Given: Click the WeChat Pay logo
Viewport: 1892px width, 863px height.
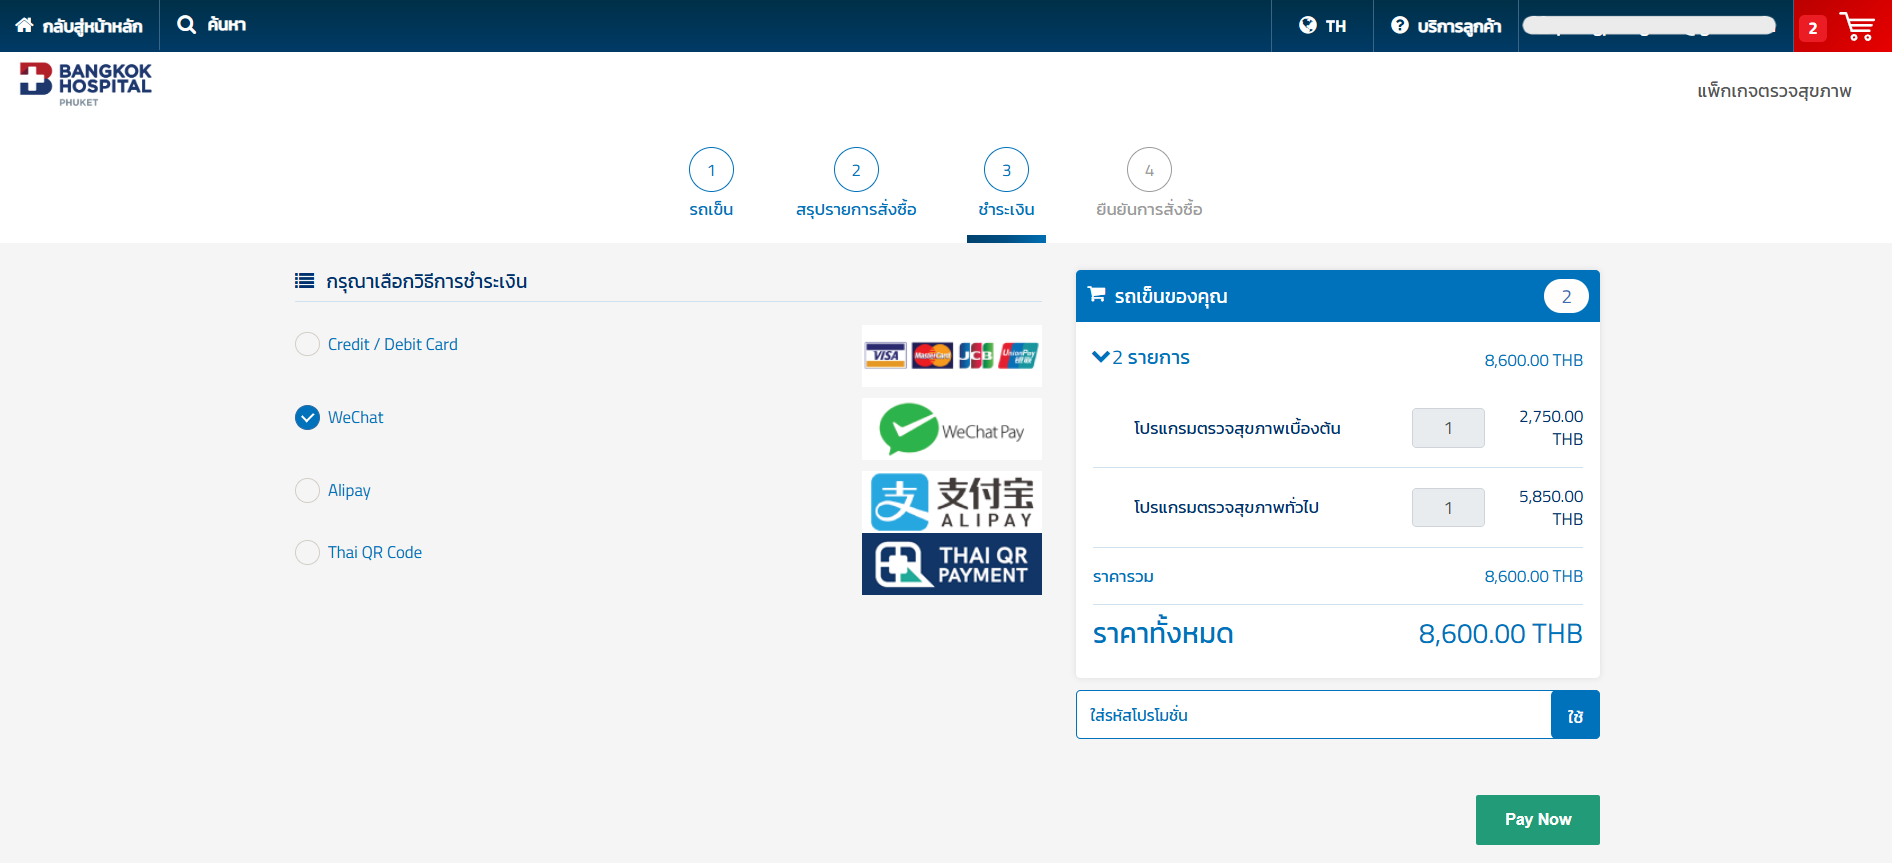Looking at the screenshot, I should tap(952, 429).
